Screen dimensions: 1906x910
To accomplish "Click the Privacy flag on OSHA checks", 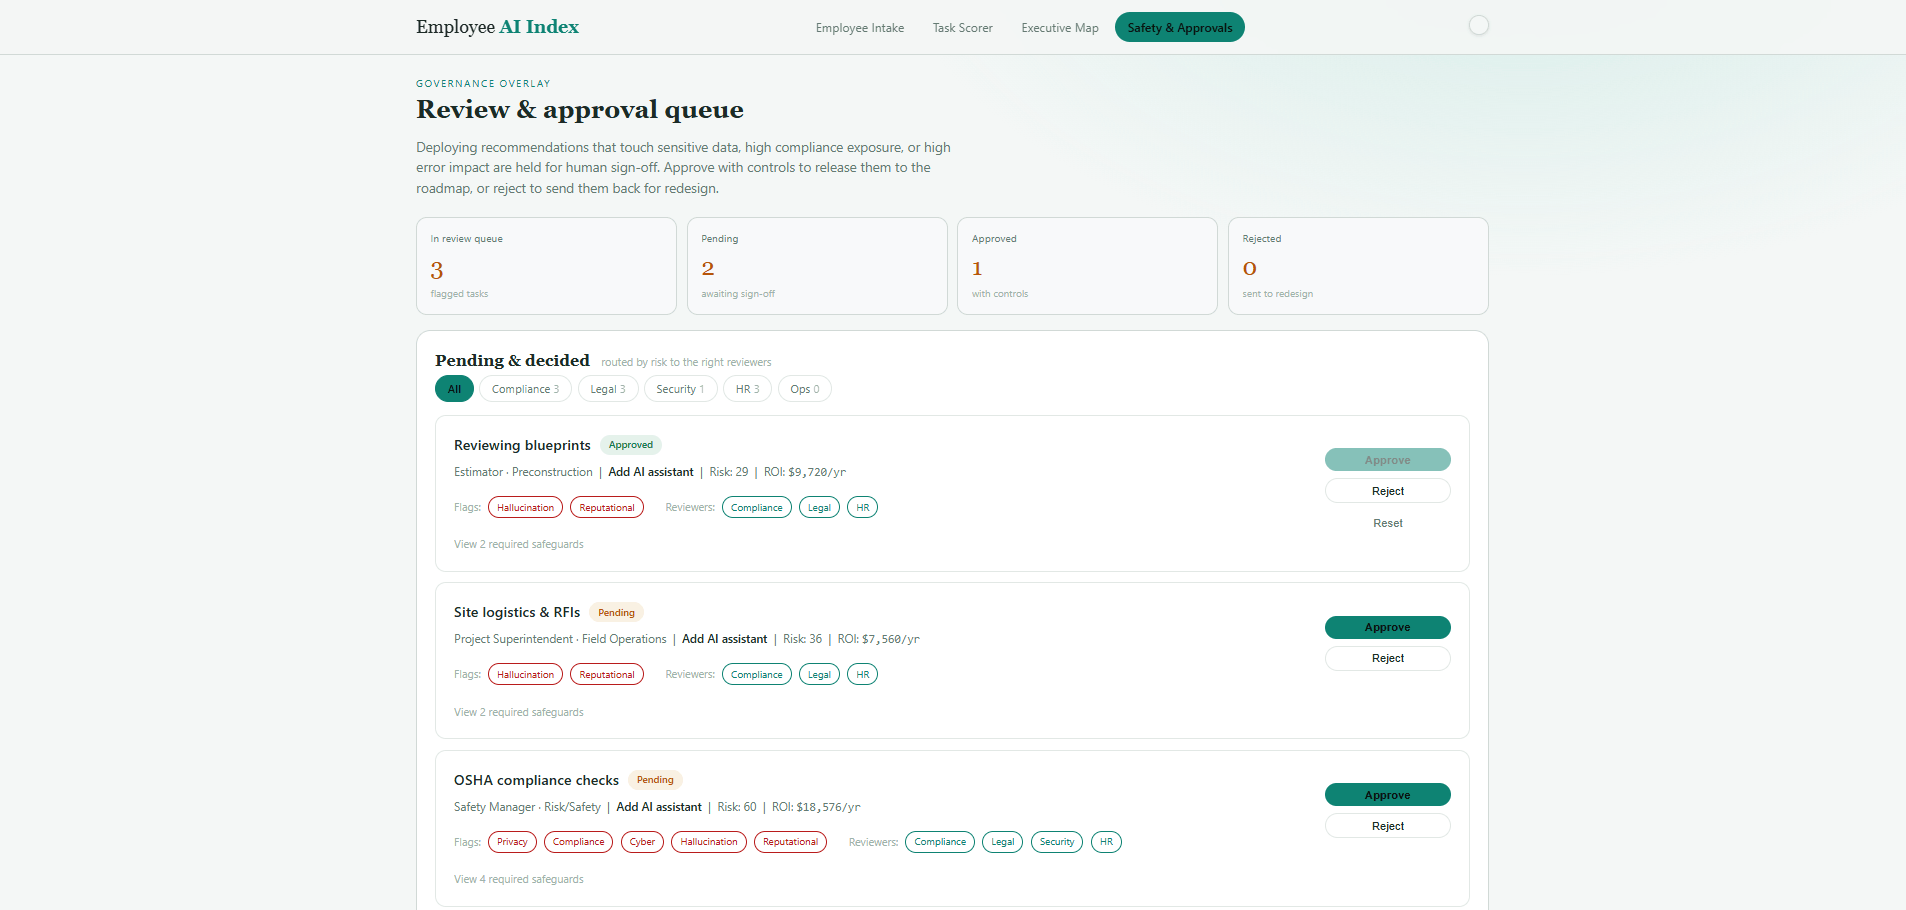I will [x=512, y=842].
